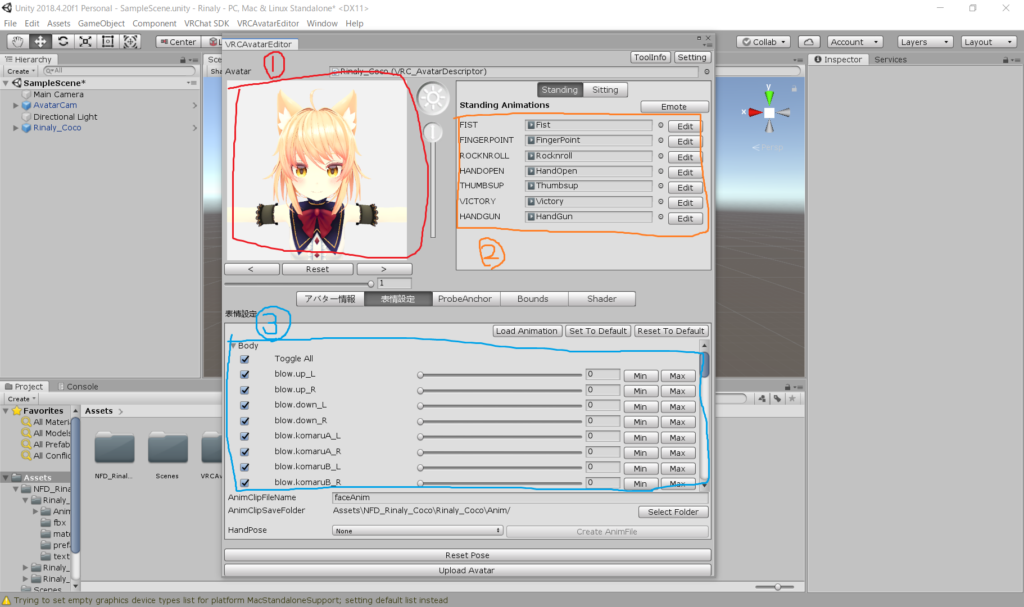The width and height of the screenshot is (1024, 607).
Task: Click the Reset Pose button
Action: (467, 555)
